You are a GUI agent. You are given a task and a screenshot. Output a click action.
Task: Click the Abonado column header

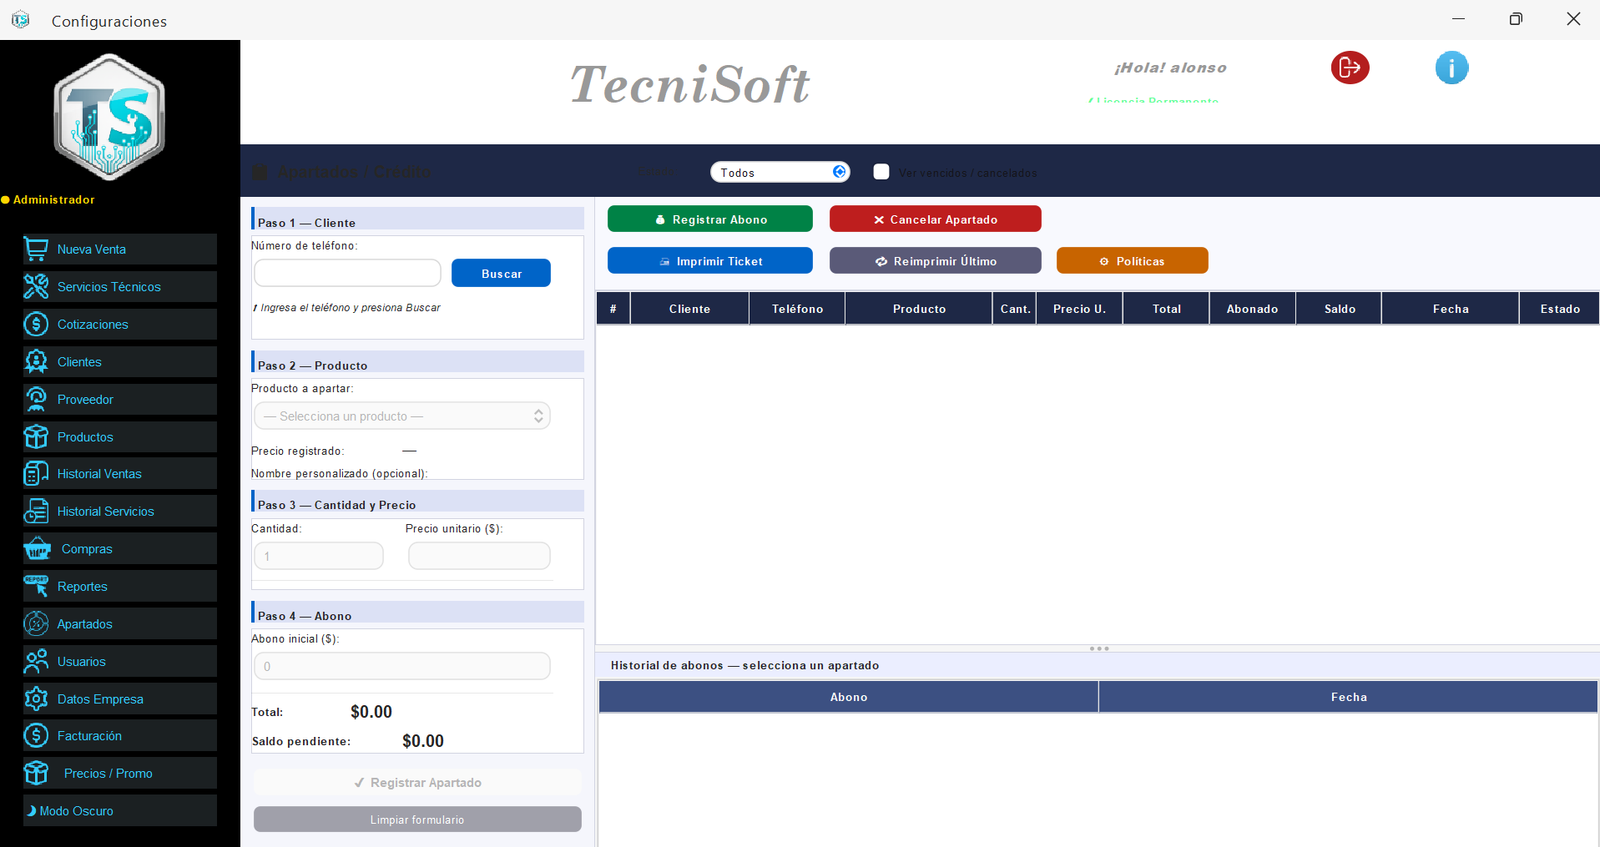(x=1253, y=309)
